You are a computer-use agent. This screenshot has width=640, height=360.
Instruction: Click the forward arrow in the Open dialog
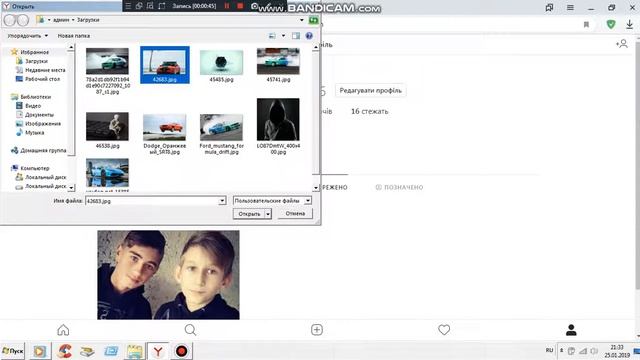(23, 20)
